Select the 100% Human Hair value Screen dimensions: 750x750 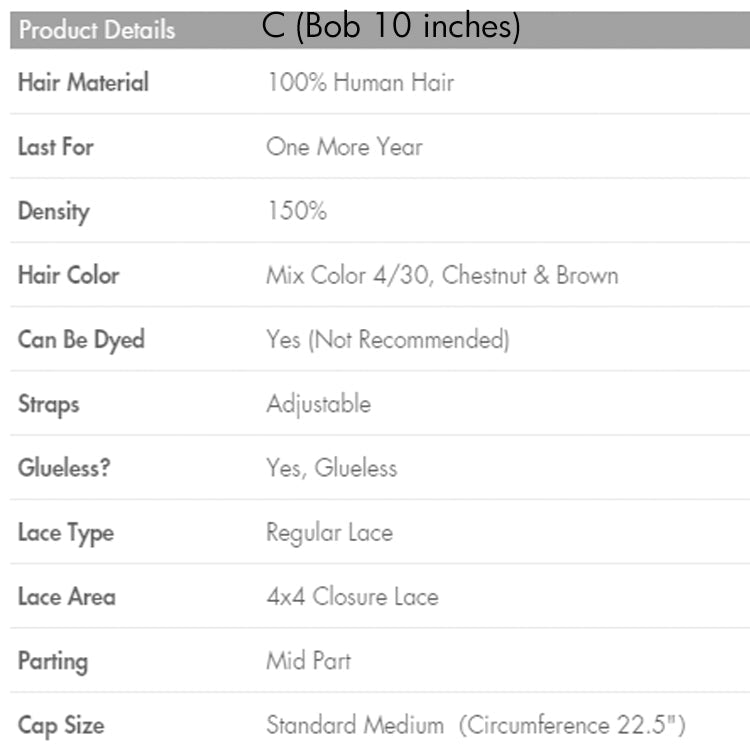(360, 82)
